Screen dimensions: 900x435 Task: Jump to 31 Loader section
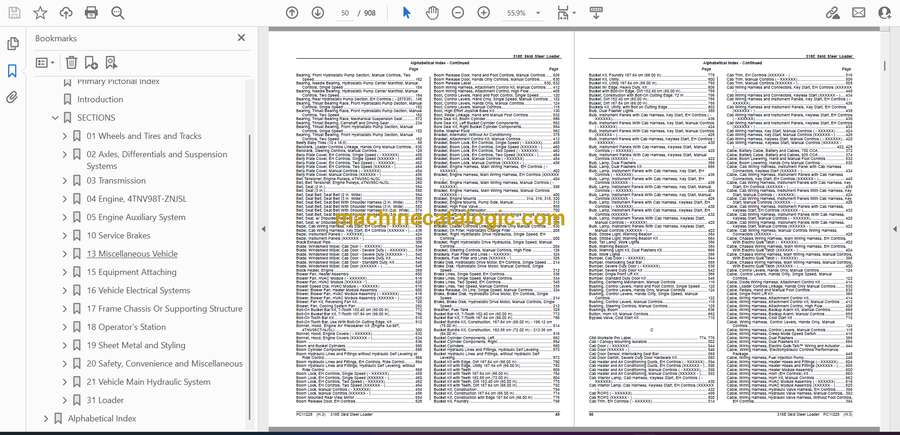[105, 401]
